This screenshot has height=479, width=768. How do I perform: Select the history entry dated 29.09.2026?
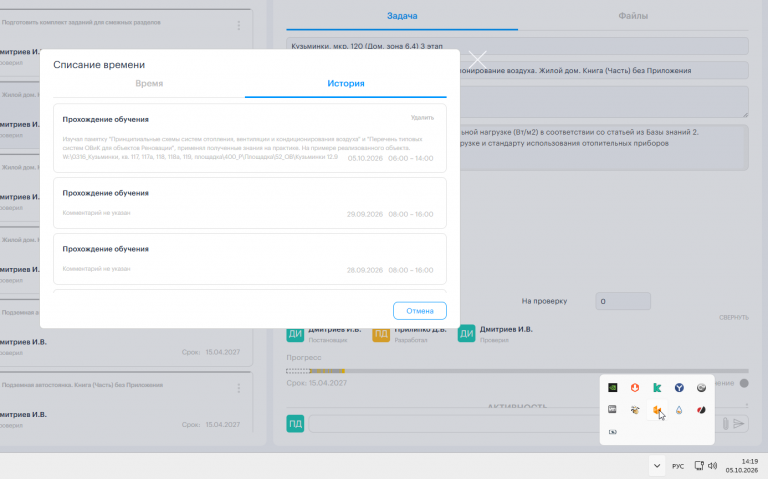click(x=250, y=203)
